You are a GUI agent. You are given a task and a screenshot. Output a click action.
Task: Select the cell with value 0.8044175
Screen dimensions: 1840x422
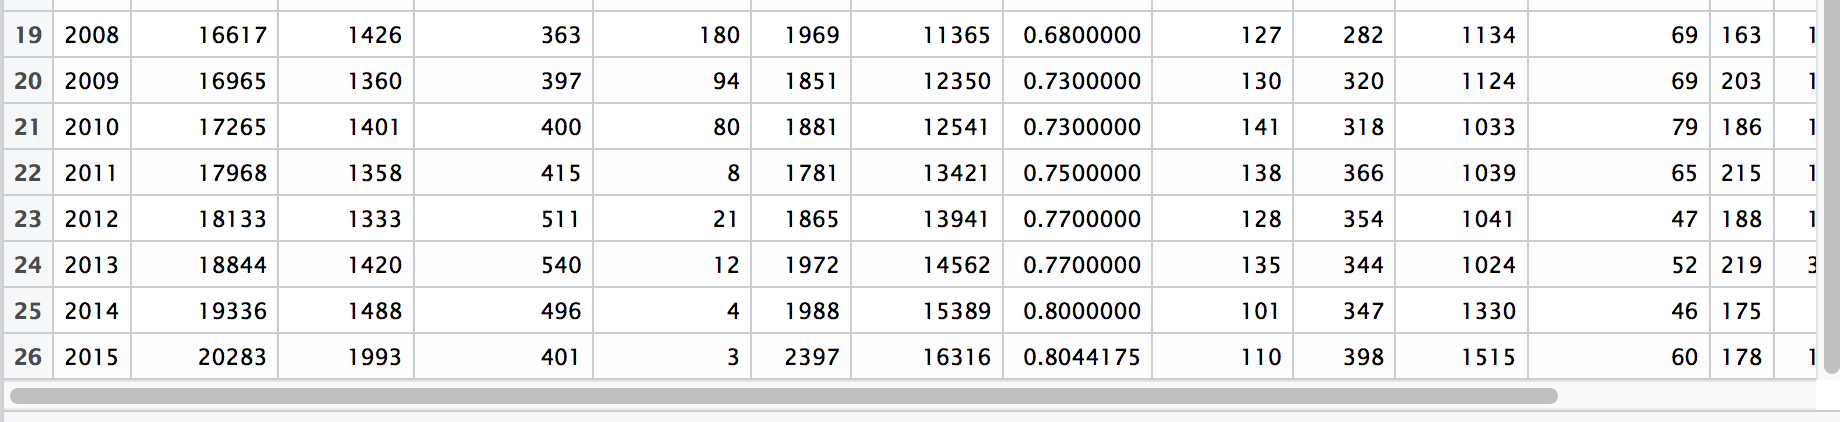1081,357
